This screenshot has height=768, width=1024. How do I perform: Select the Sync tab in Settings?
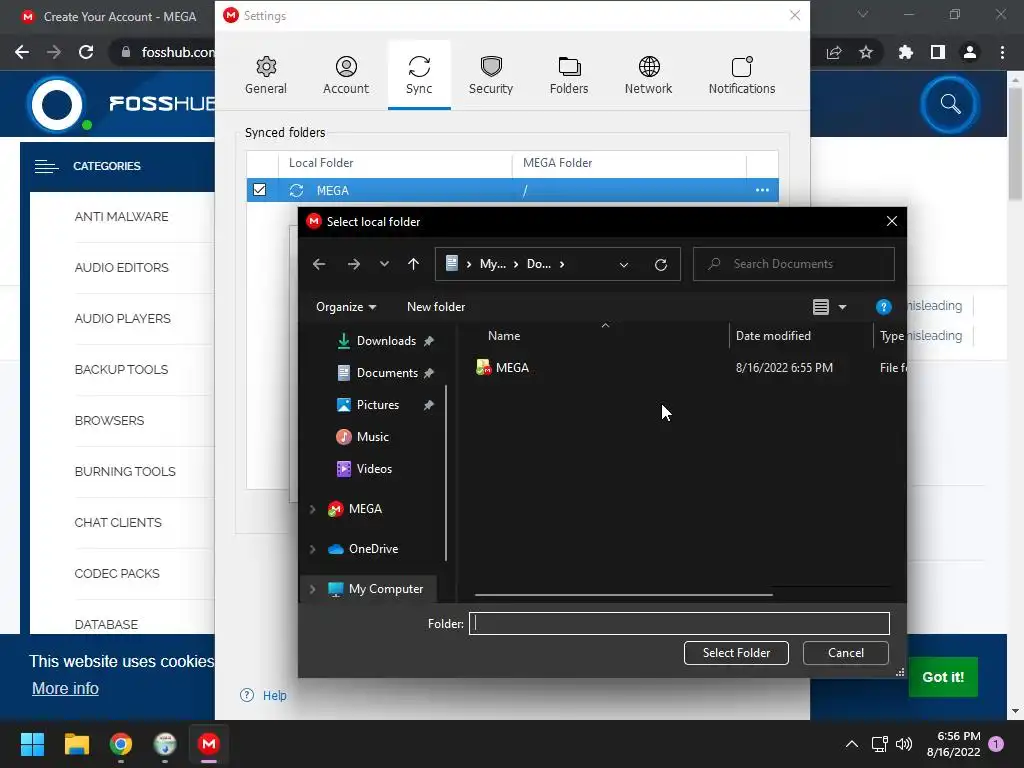(419, 75)
